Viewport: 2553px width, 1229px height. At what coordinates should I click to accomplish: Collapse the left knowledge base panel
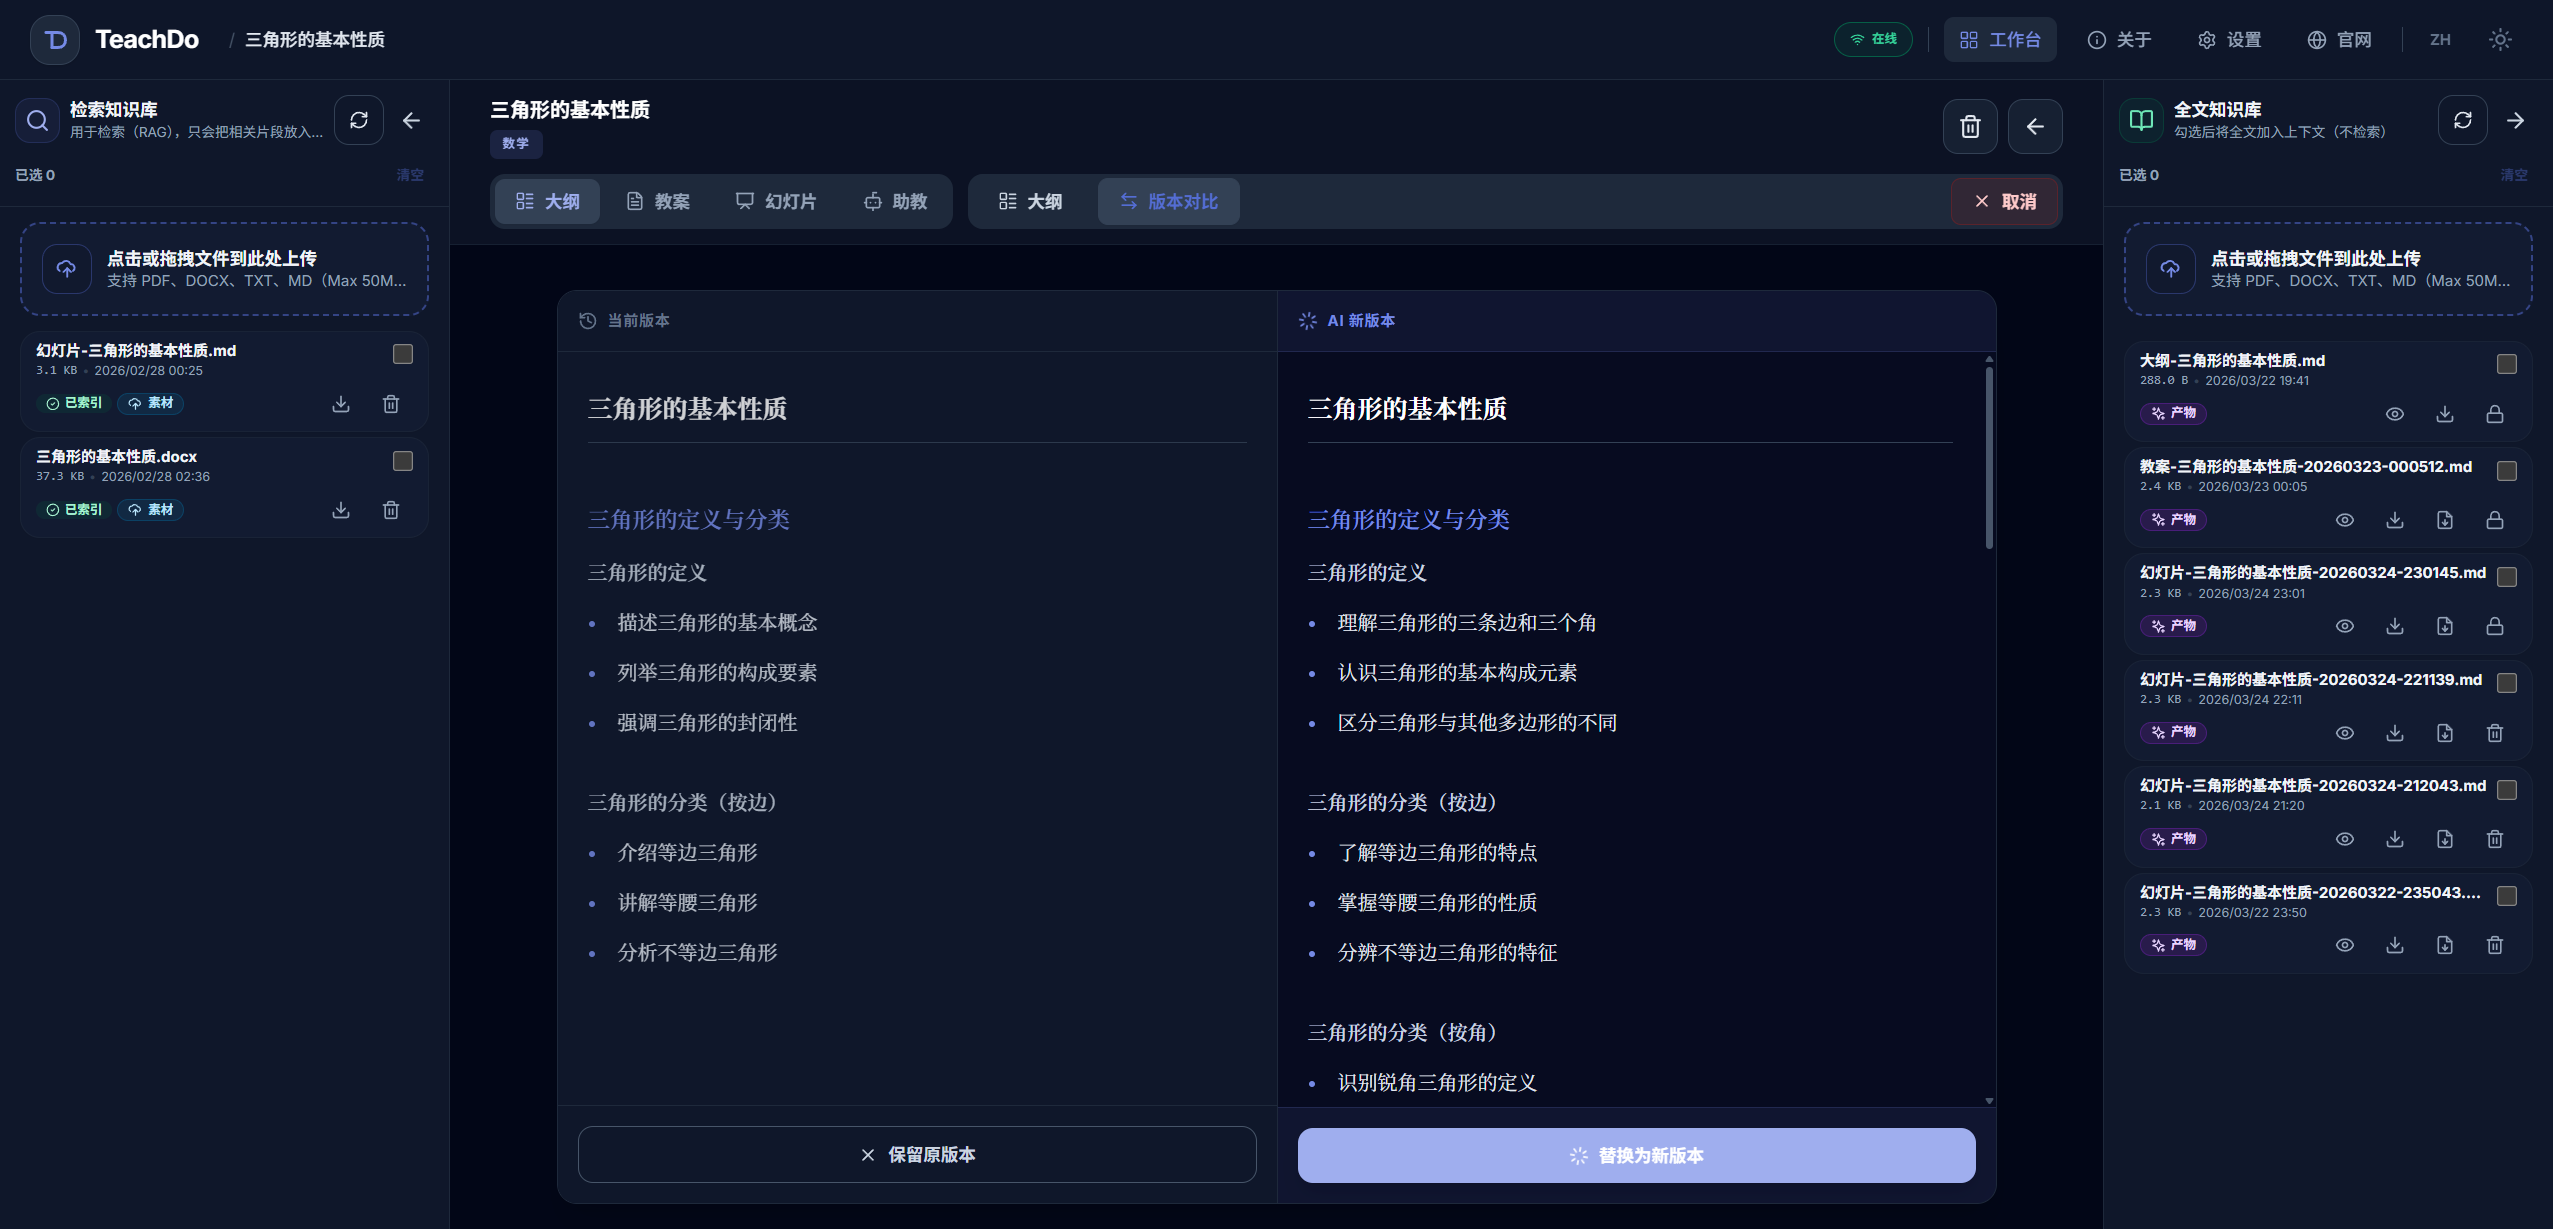click(x=411, y=120)
